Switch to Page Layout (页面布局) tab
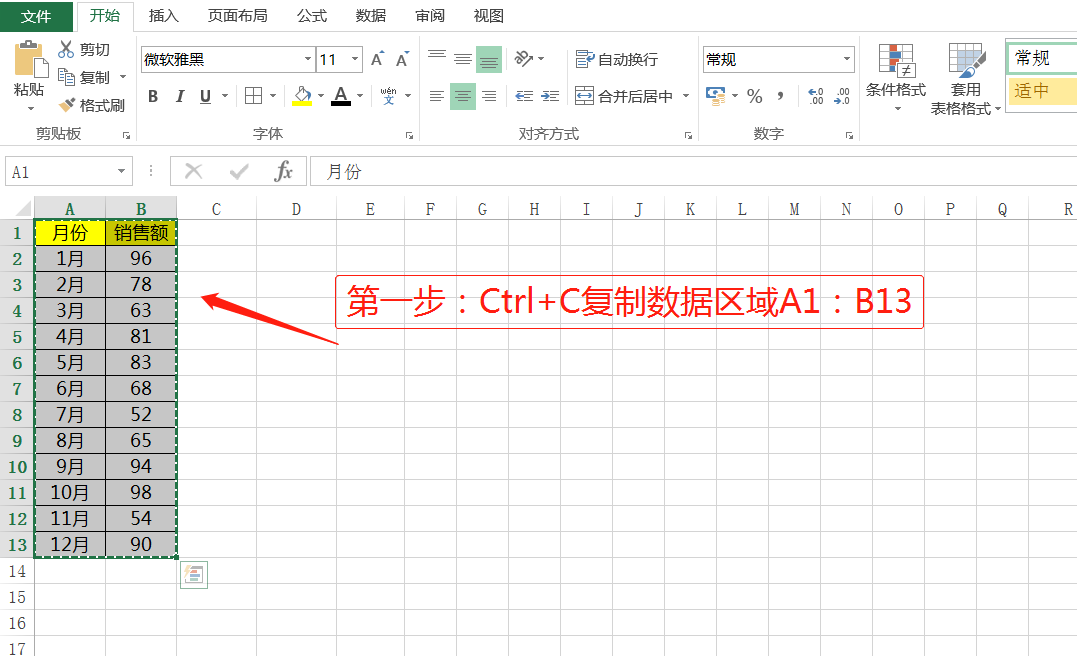The height and width of the screenshot is (656, 1077). coord(238,16)
